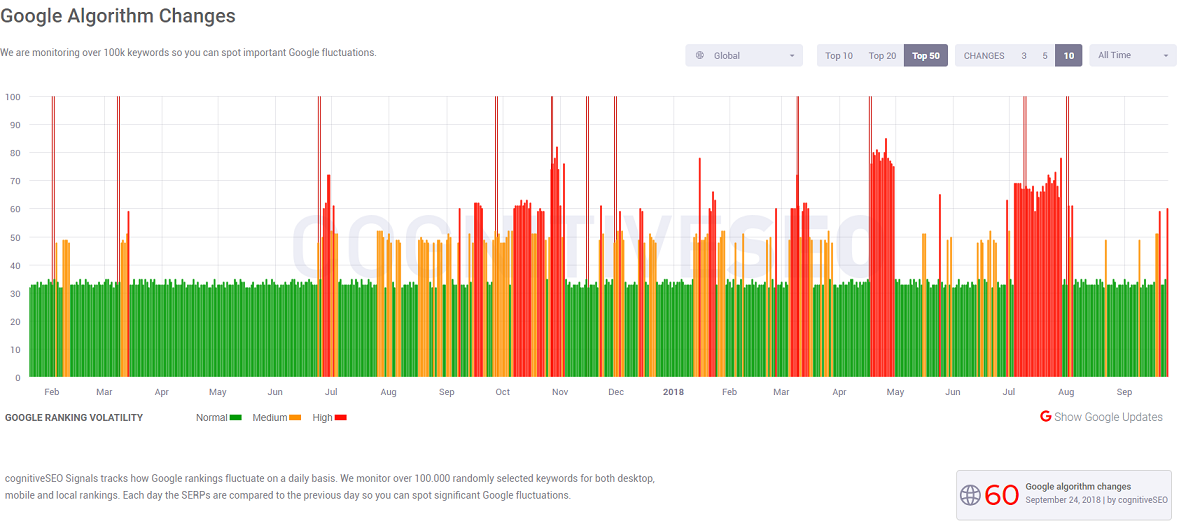The height and width of the screenshot is (526, 1186).
Task: Set changes threshold to 5
Action: [x=1045, y=56]
